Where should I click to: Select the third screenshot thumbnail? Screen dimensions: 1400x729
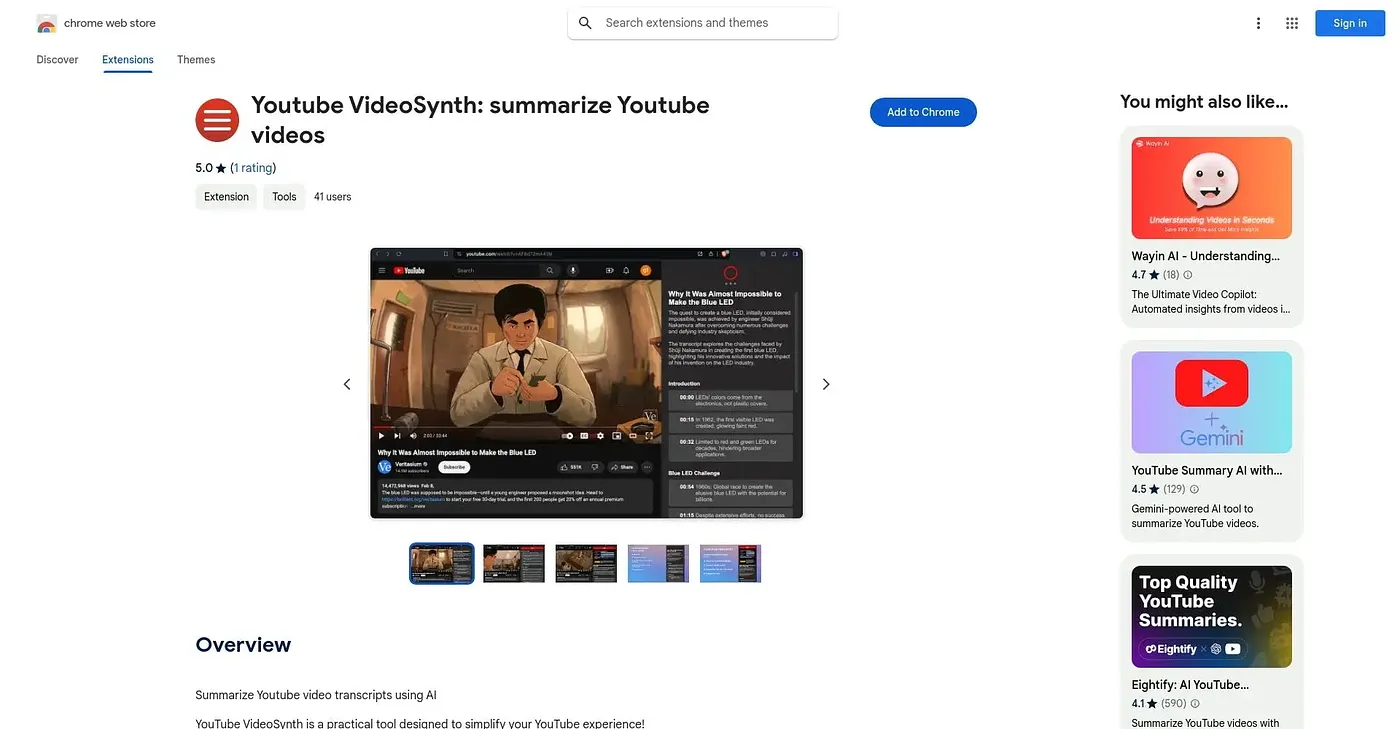(586, 564)
